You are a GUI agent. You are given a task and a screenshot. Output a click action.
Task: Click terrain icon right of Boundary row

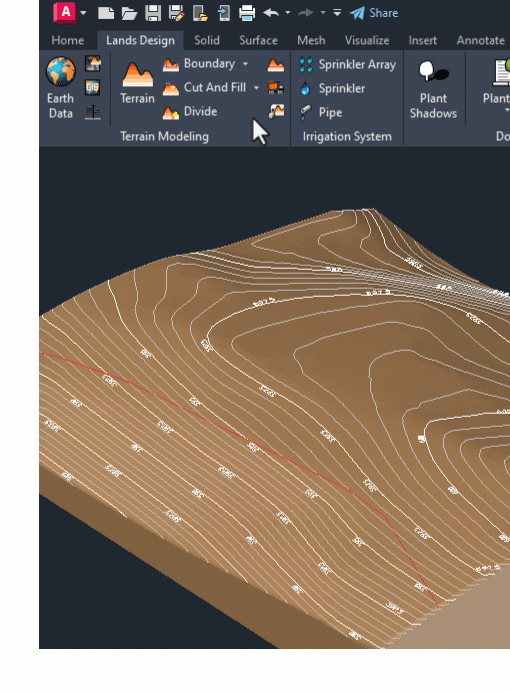coord(276,64)
